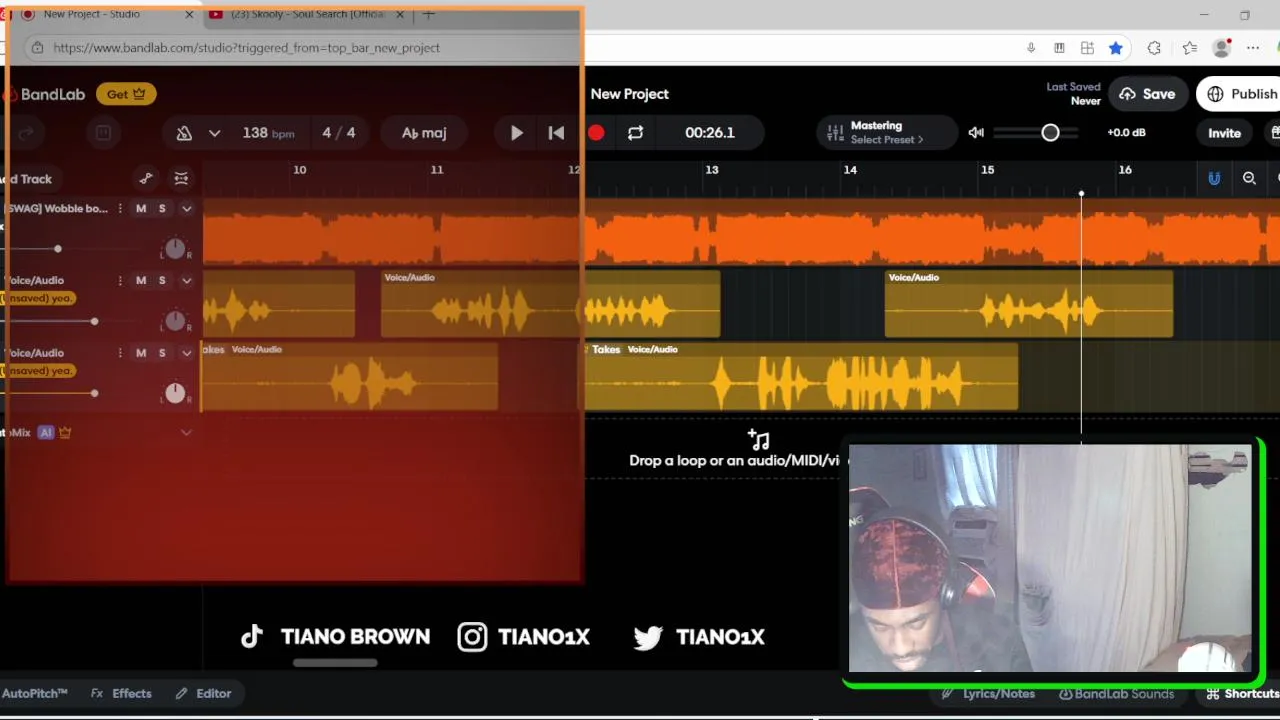Click the Get membership button
Image resolution: width=1280 pixels, height=720 pixels.
pyautogui.click(x=126, y=94)
